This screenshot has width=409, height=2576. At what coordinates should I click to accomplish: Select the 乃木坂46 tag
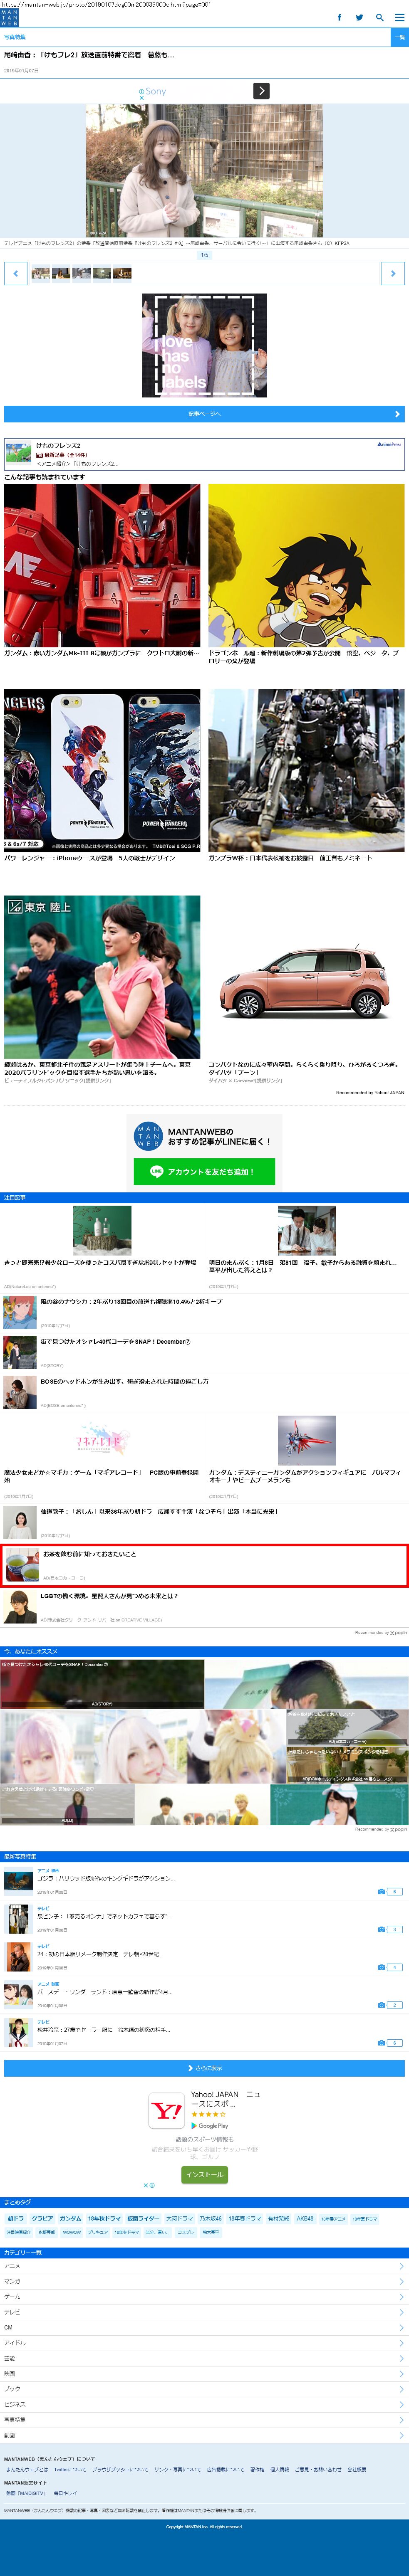pos(211,2219)
